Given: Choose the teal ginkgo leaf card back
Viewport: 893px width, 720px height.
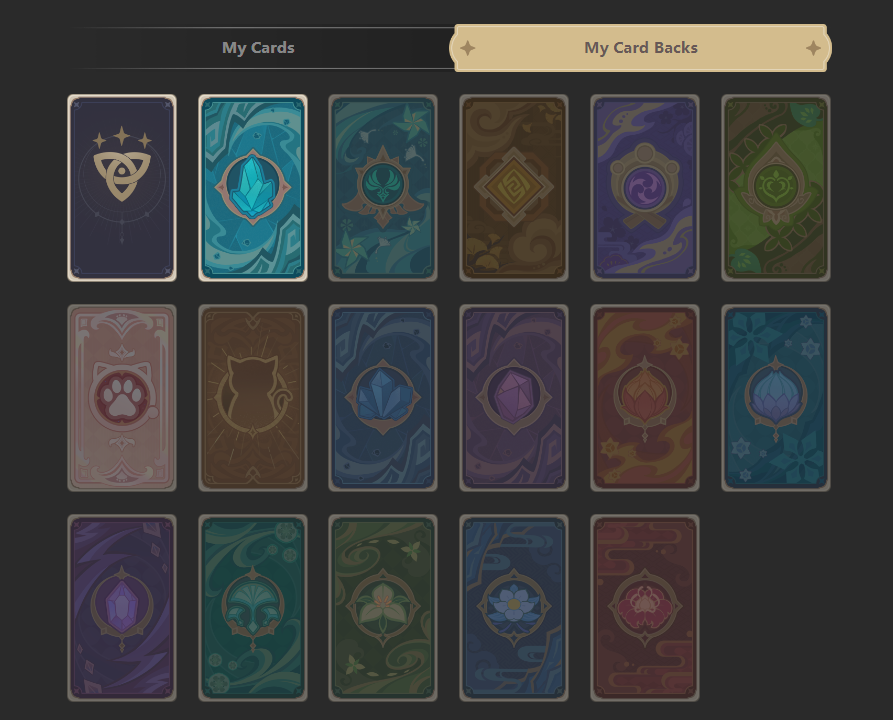Looking at the screenshot, I should pyautogui.click(x=253, y=608).
